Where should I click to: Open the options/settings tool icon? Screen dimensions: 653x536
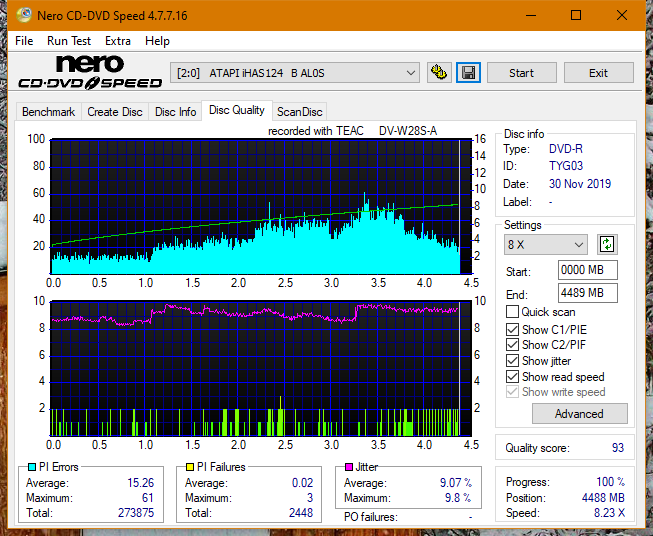(x=439, y=73)
